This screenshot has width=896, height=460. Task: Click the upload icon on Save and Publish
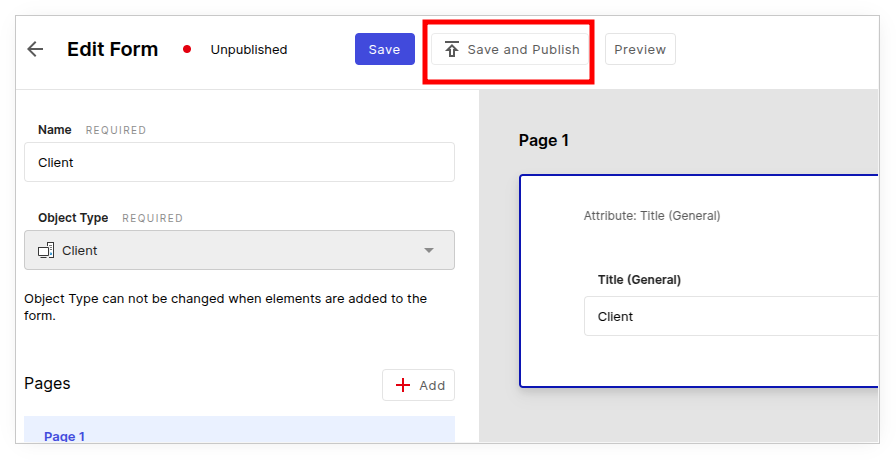452,49
